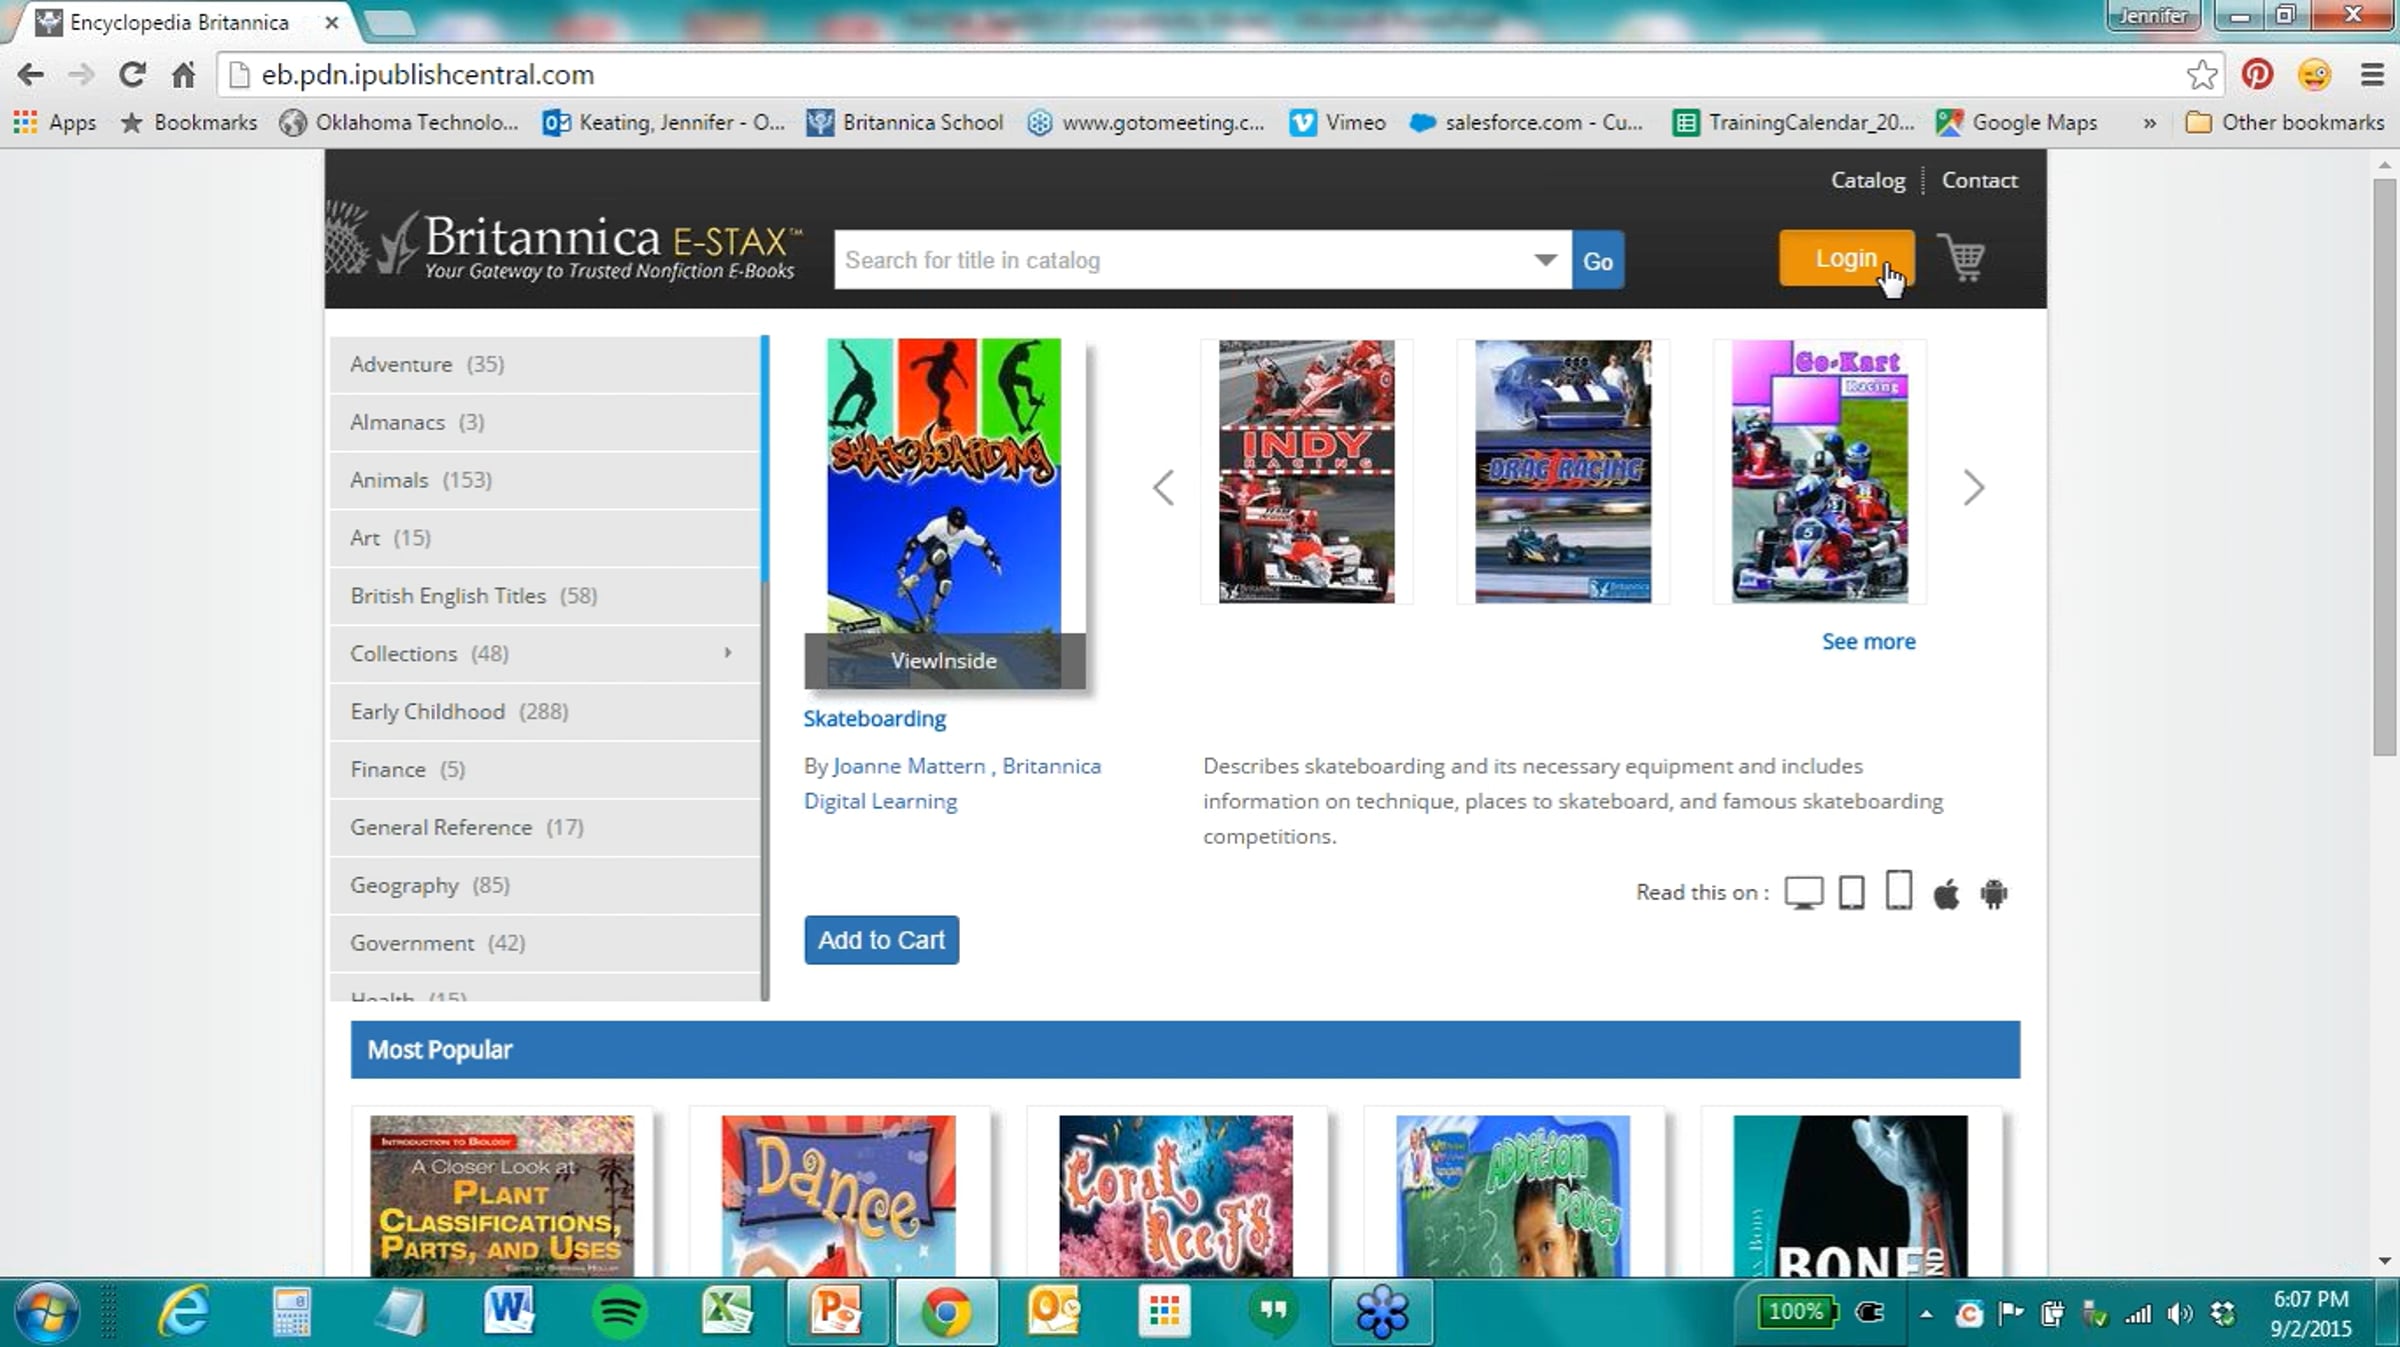This screenshot has width=2400, height=1347.
Task: Go to the browser home icon
Action: 183,75
